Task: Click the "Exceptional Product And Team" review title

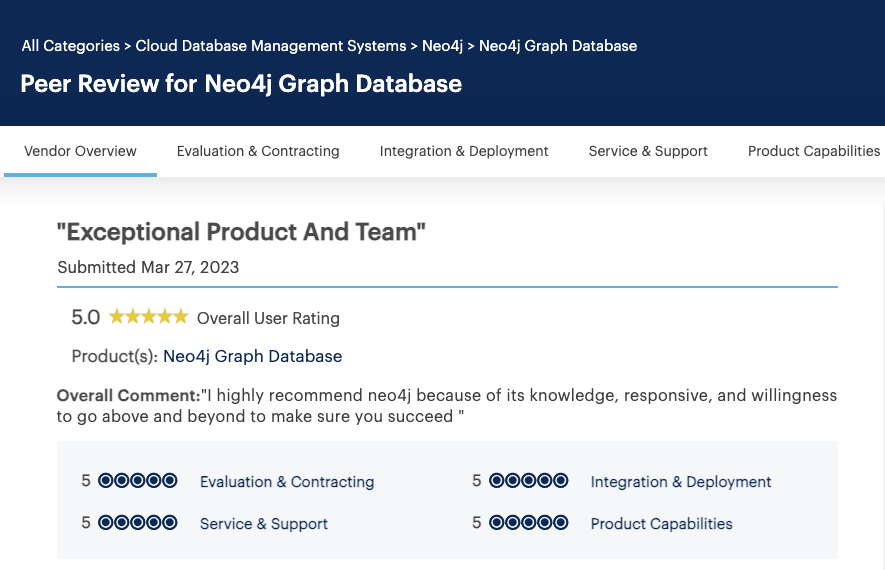Action: (242, 232)
